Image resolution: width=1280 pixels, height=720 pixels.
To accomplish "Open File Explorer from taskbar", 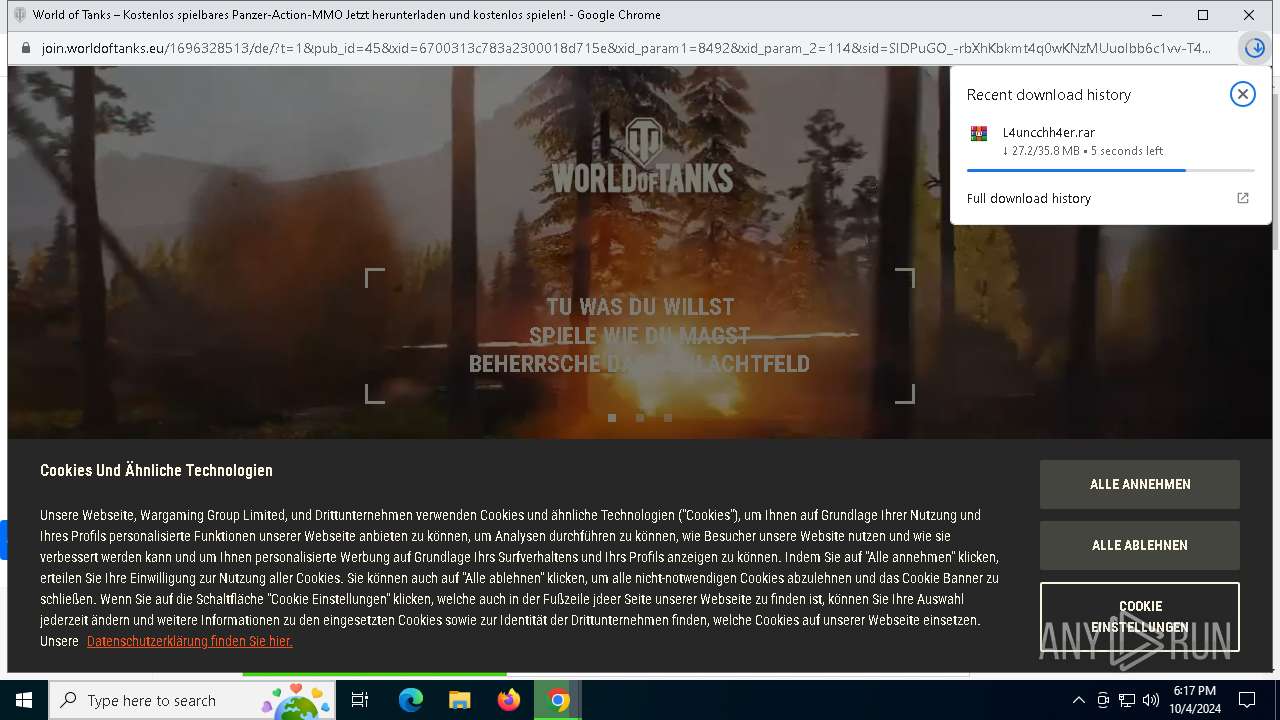I will click(460, 700).
